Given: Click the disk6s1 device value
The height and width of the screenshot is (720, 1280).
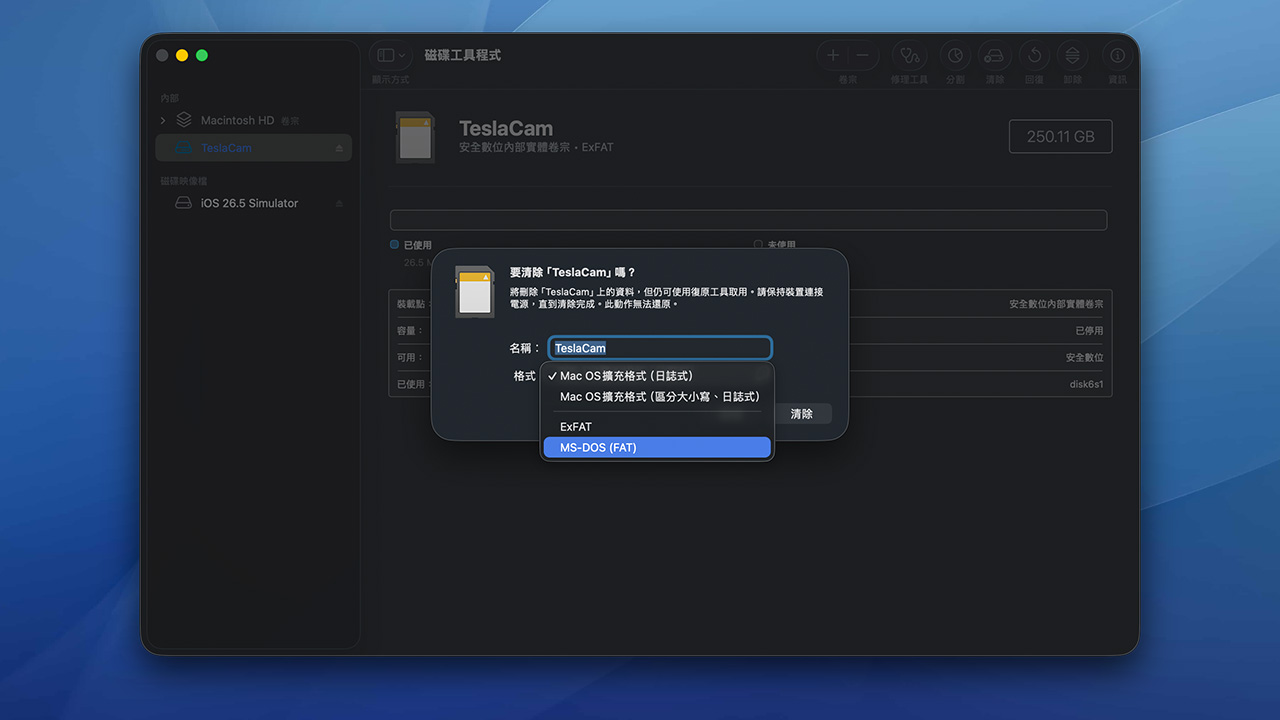Looking at the screenshot, I should pos(1086,384).
